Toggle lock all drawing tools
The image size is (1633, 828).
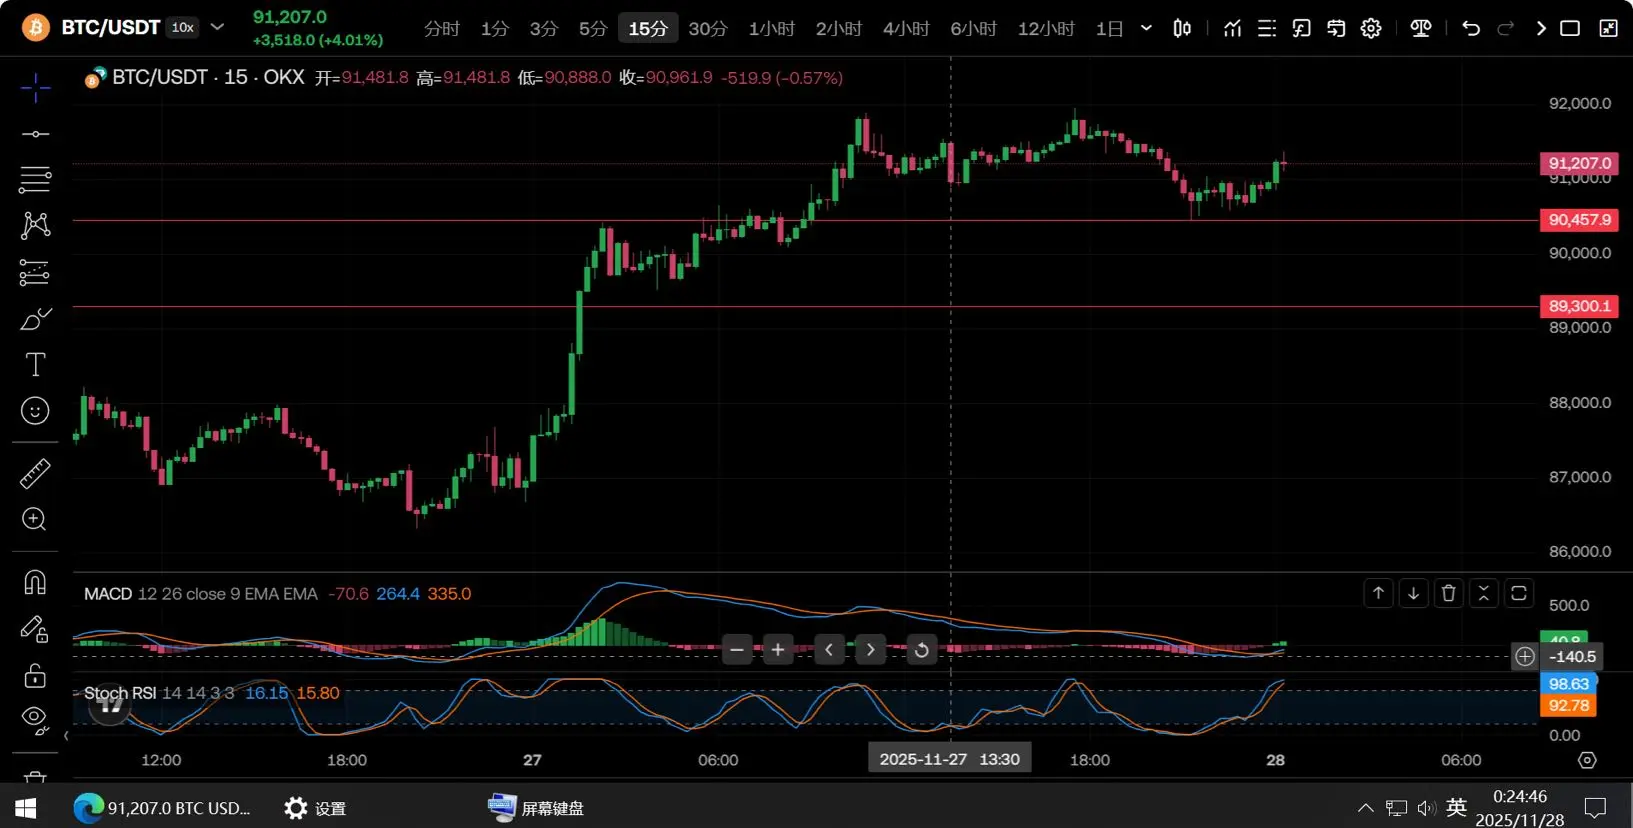tap(35, 676)
